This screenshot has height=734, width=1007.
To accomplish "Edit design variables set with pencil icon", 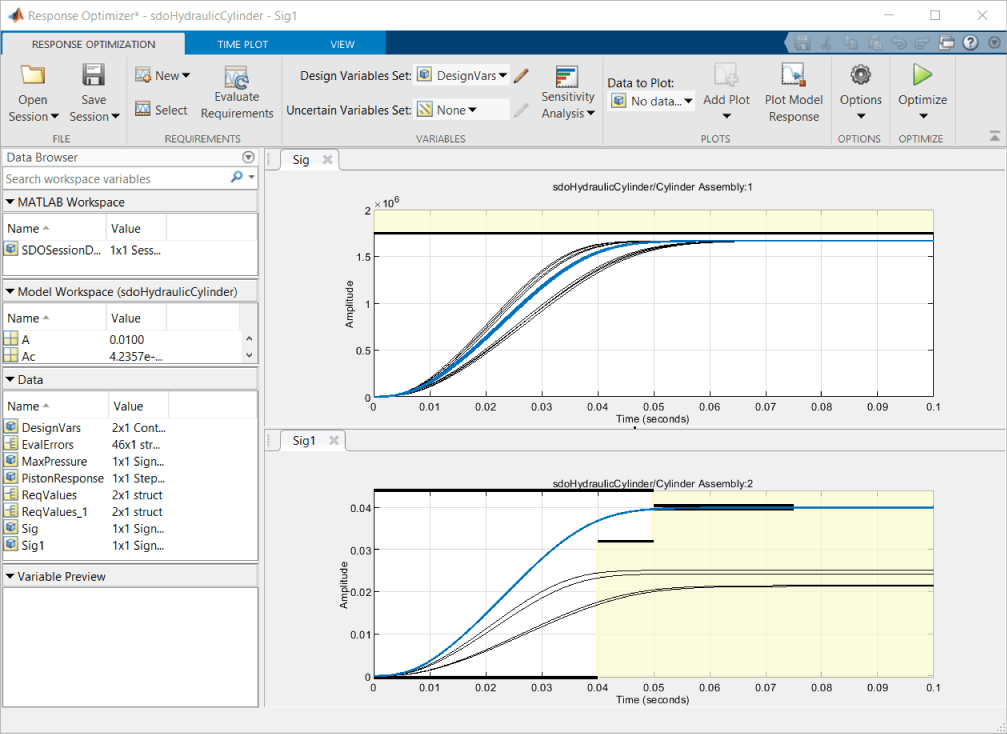I will pyautogui.click(x=521, y=75).
